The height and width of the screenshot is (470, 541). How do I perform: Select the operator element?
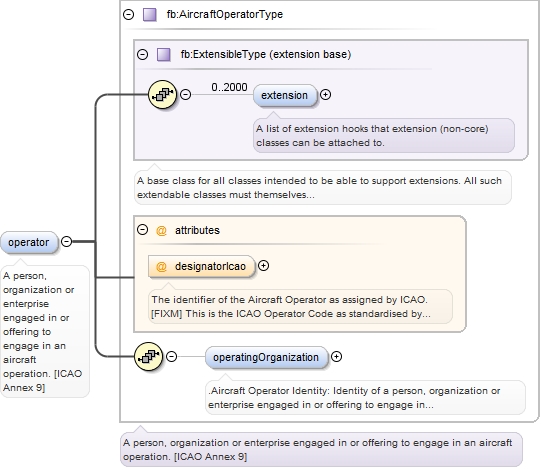(29, 243)
